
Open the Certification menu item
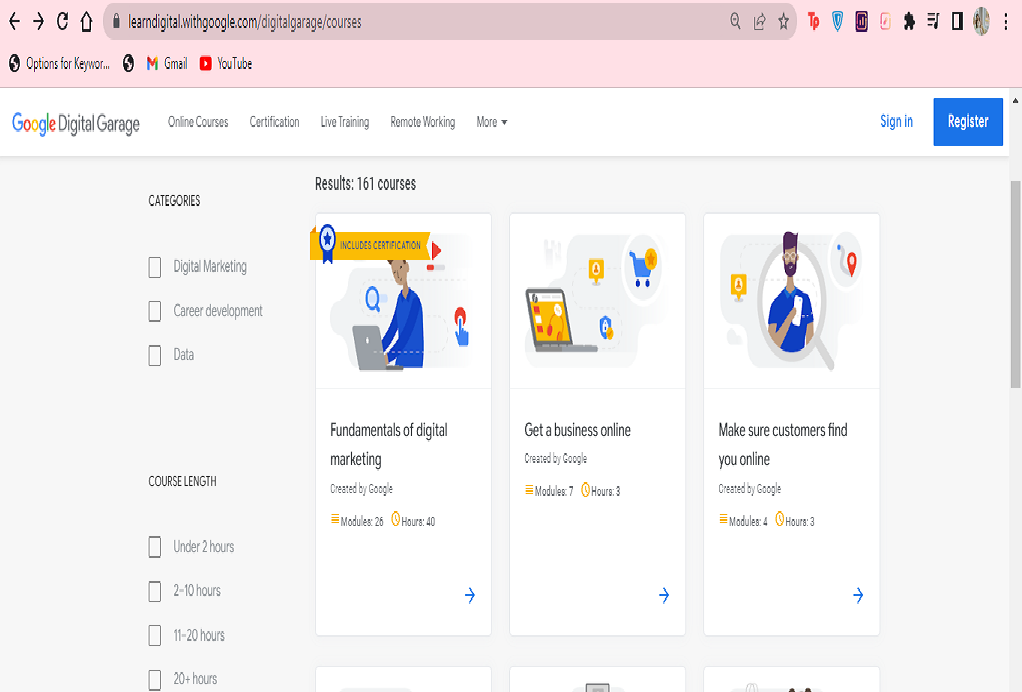(274, 122)
